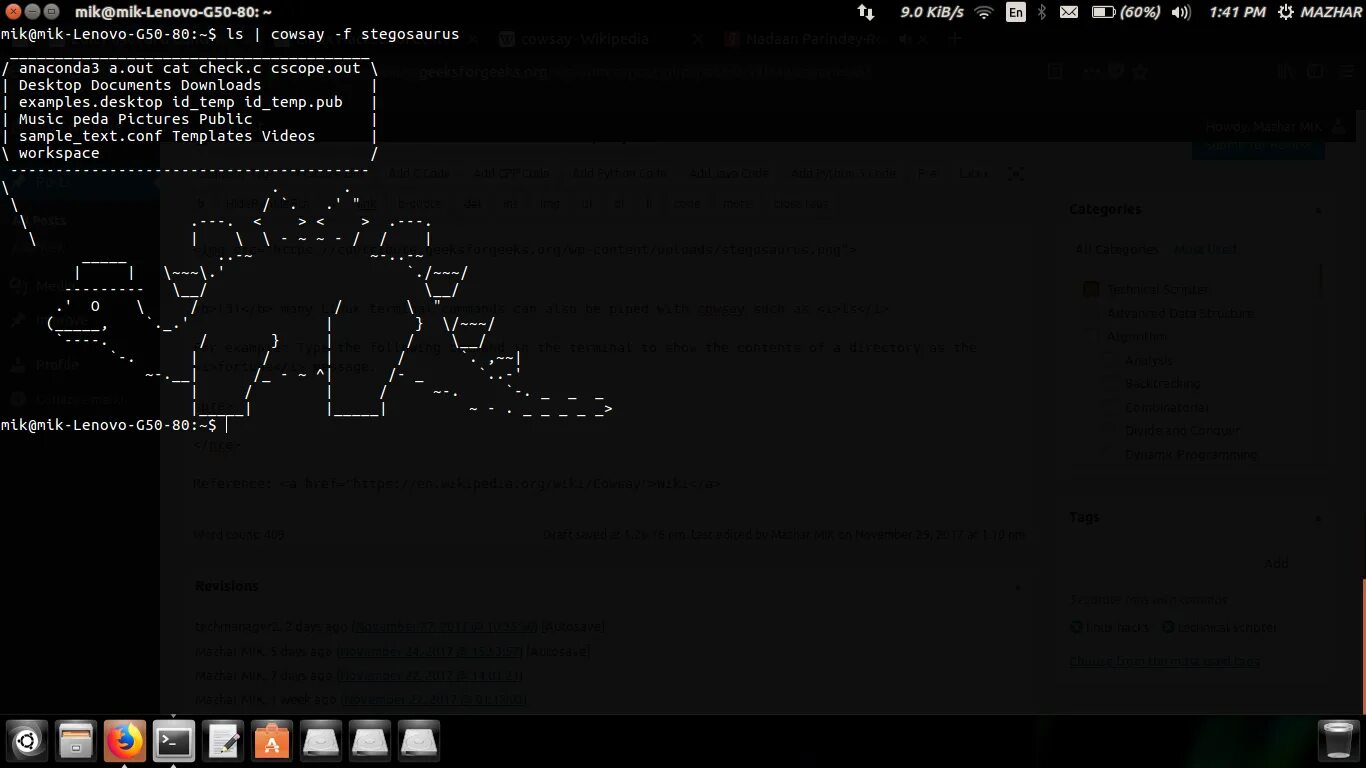1366x768 pixels.
Task: Click the Terminal icon in the dock
Action: click(174, 742)
